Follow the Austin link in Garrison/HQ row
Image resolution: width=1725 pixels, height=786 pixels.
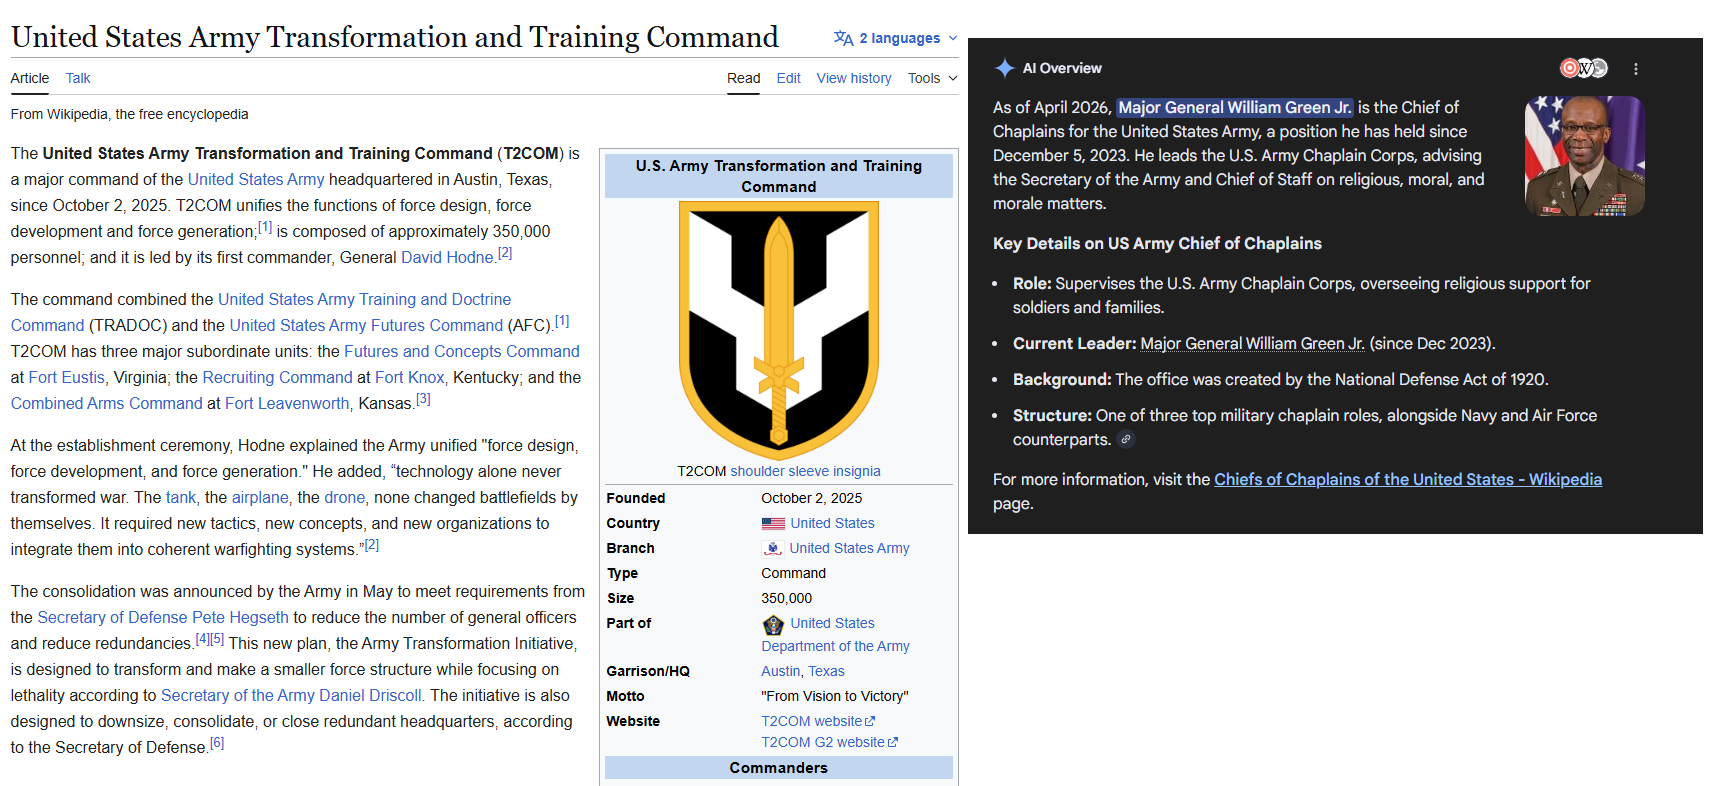(781, 671)
